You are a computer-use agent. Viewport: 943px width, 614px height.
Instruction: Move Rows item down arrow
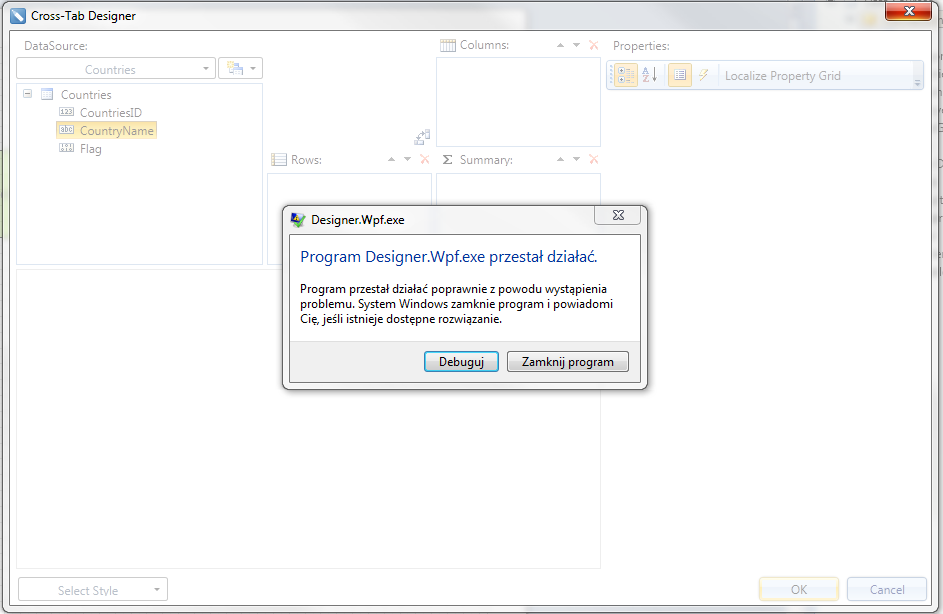tap(407, 159)
